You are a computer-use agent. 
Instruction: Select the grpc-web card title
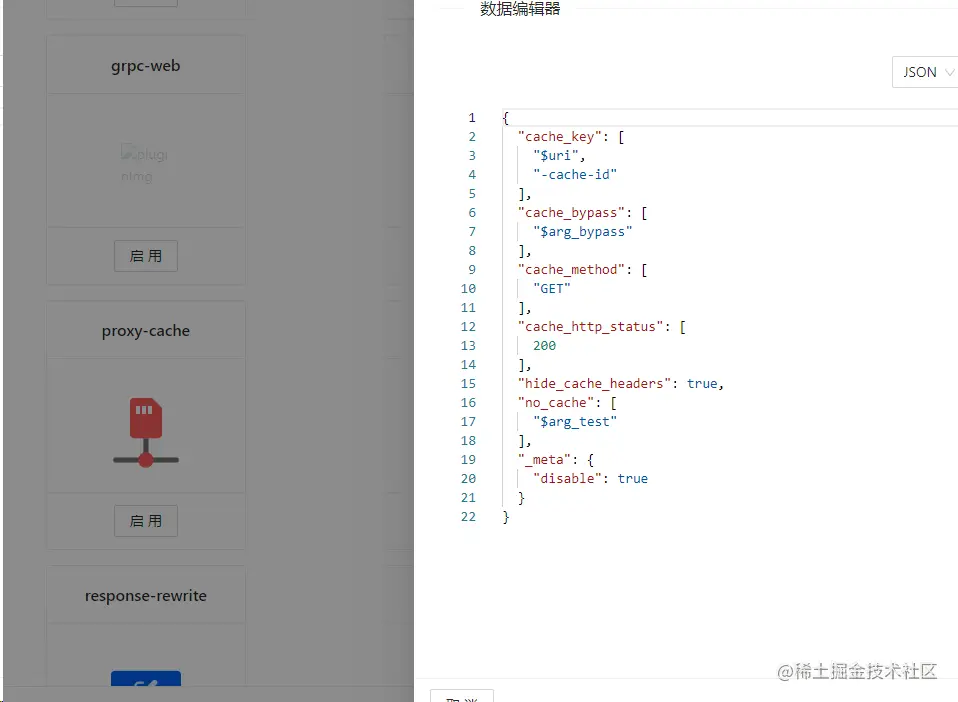tap(146, 65)
